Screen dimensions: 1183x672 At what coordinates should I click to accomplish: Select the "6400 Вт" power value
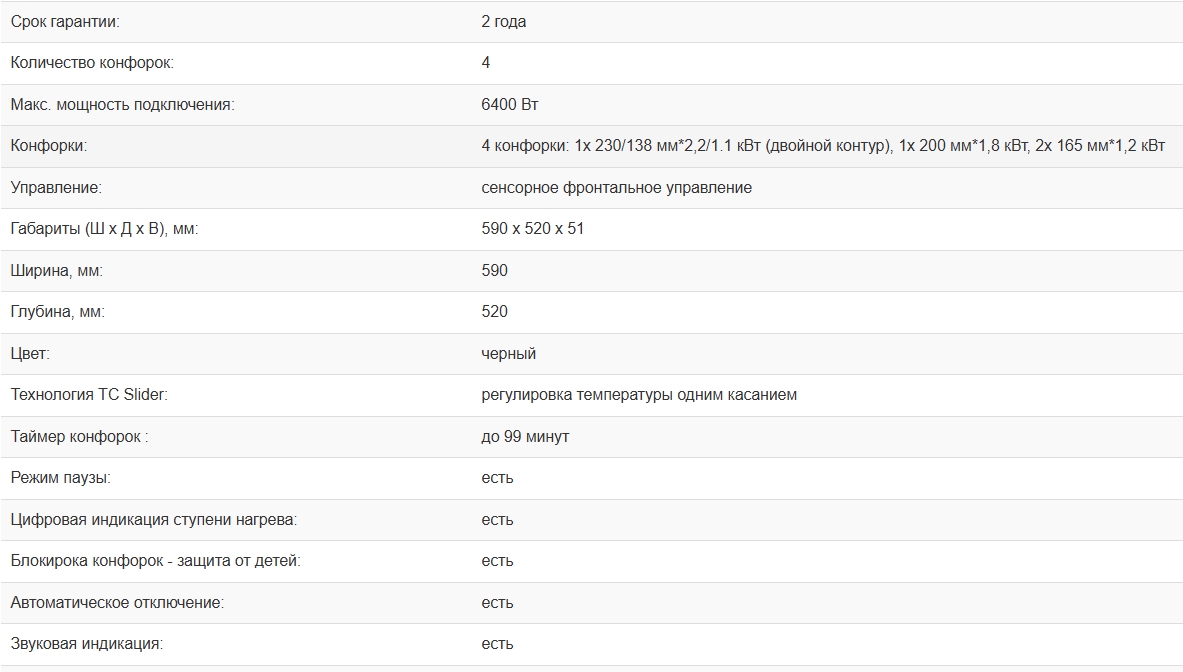point(510,104)
